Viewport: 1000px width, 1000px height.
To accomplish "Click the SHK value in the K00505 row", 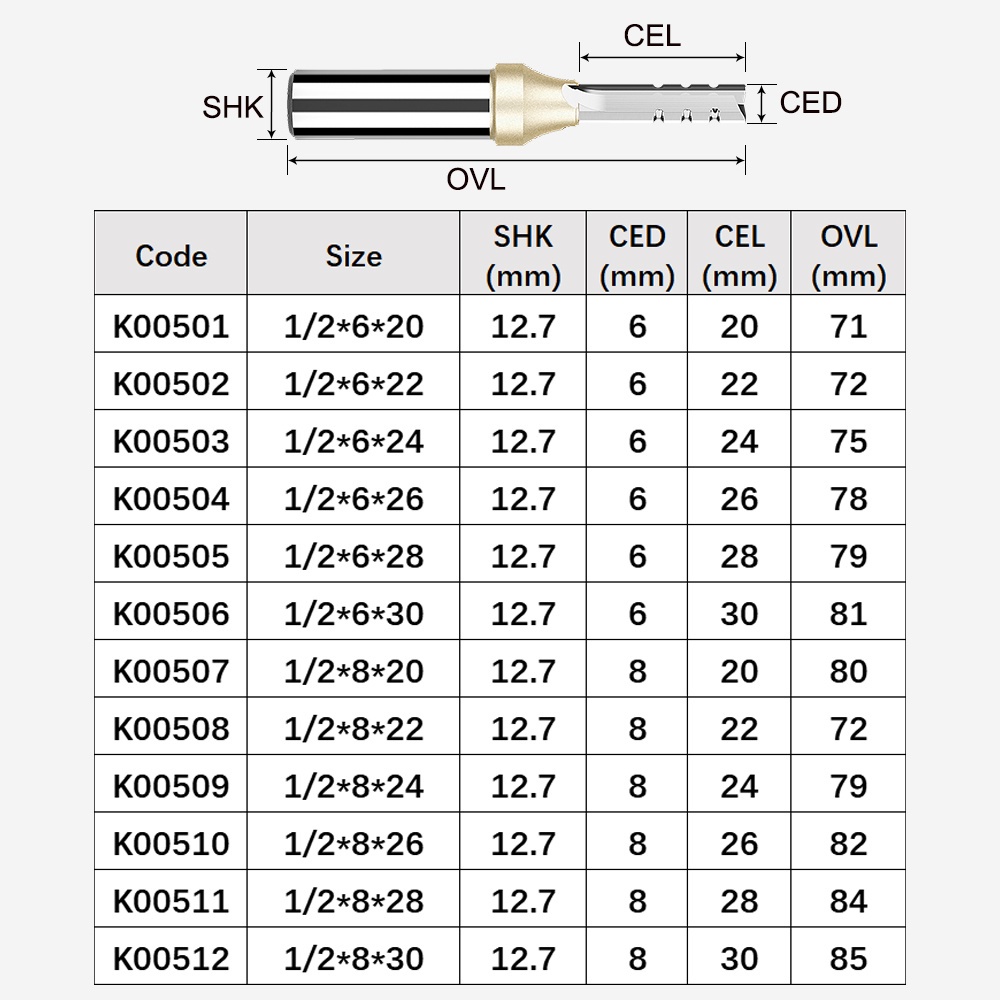I will pyautogui.click(x=523, y=556).
